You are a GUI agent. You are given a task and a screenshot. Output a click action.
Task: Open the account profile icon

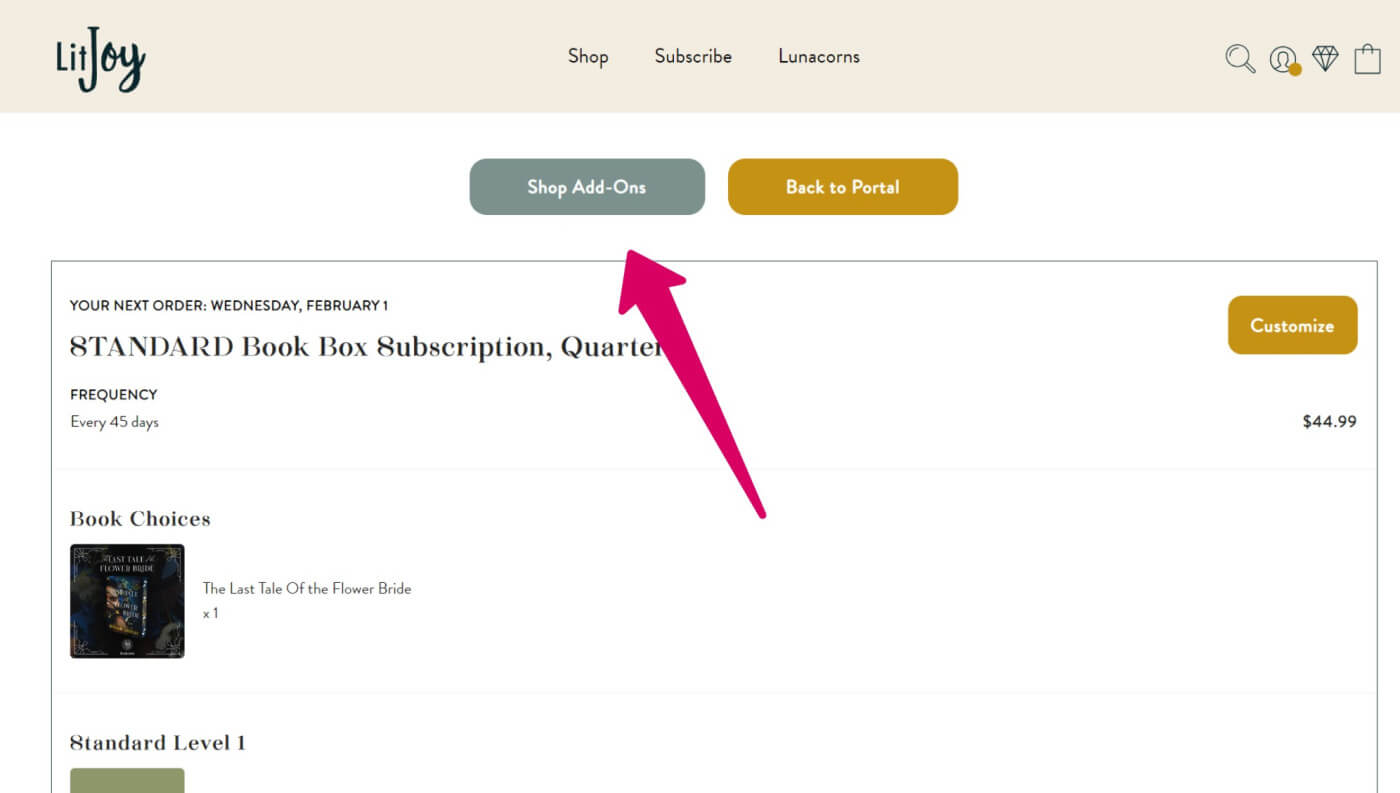point(1283,60)
